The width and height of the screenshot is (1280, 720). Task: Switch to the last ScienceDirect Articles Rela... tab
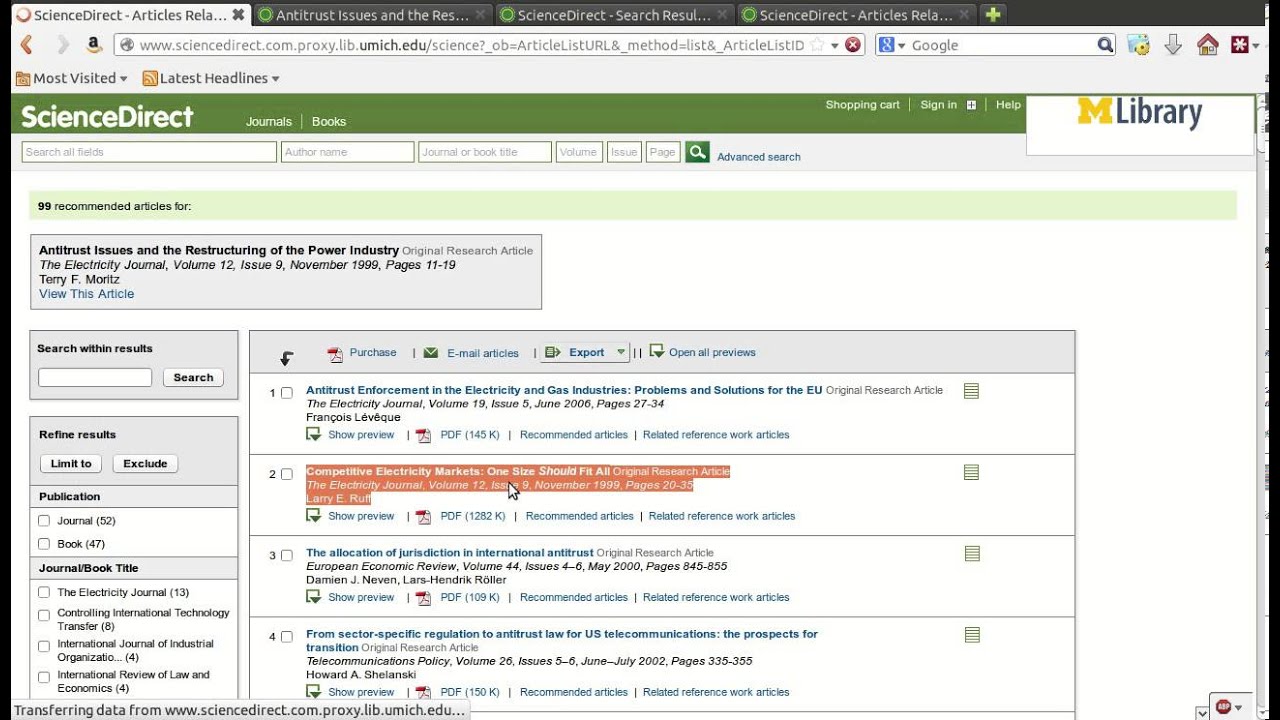(x=855, y=15)
